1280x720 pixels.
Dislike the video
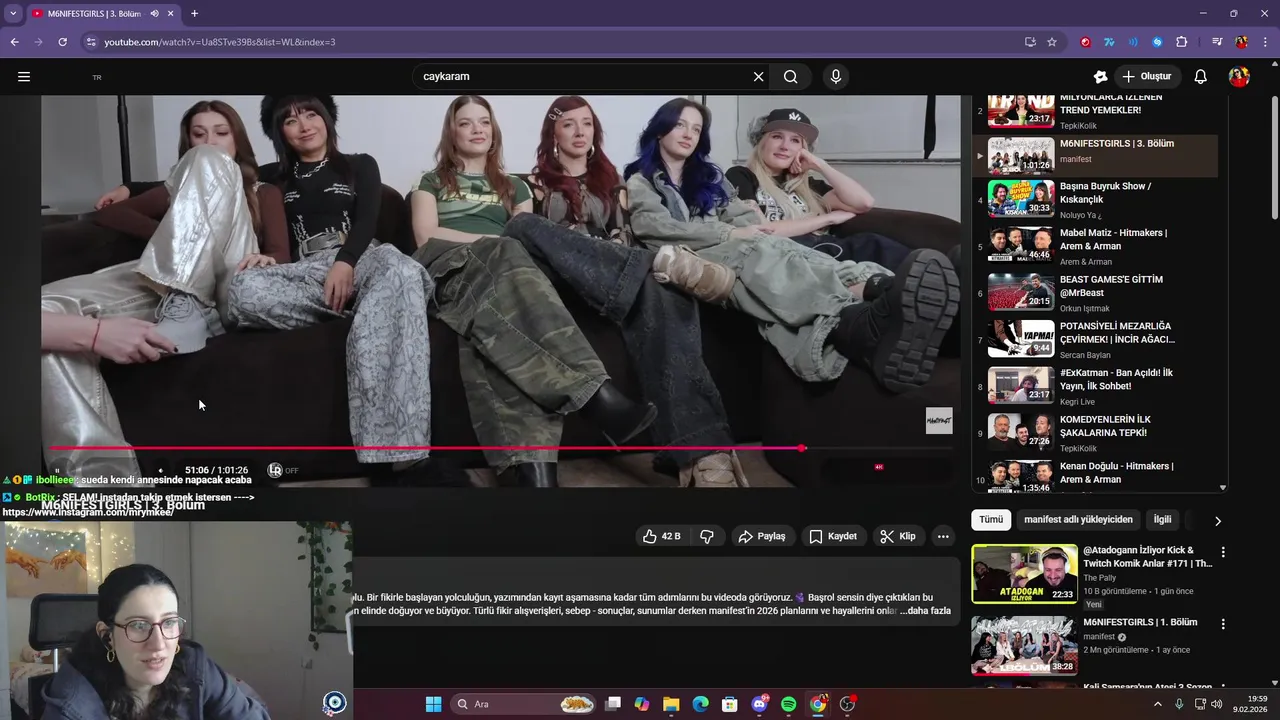[x=707, y=536]
